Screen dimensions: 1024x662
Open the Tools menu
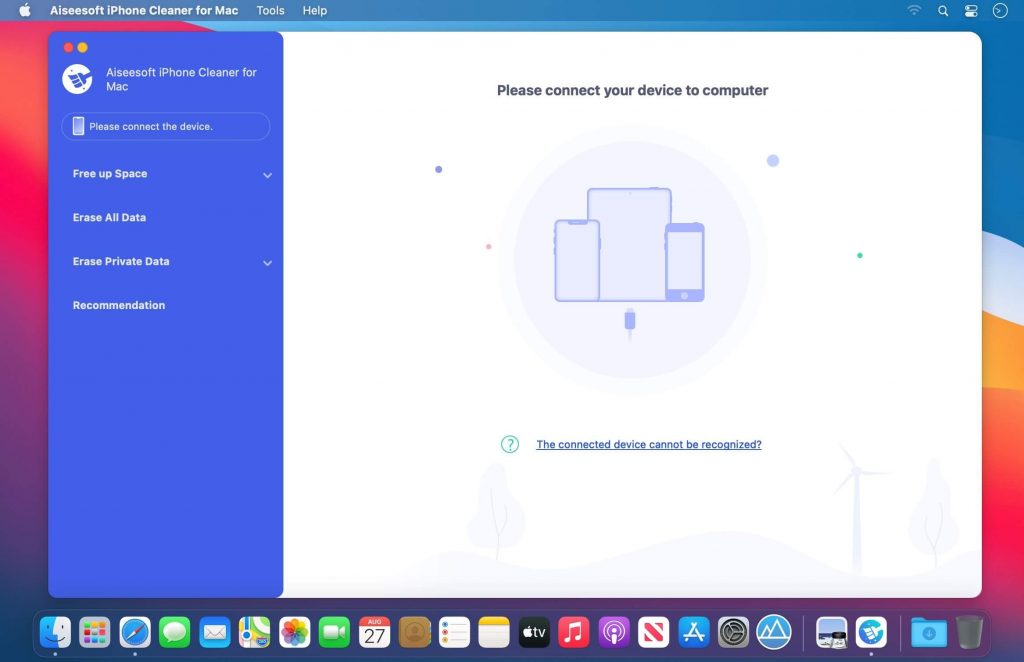269,11
